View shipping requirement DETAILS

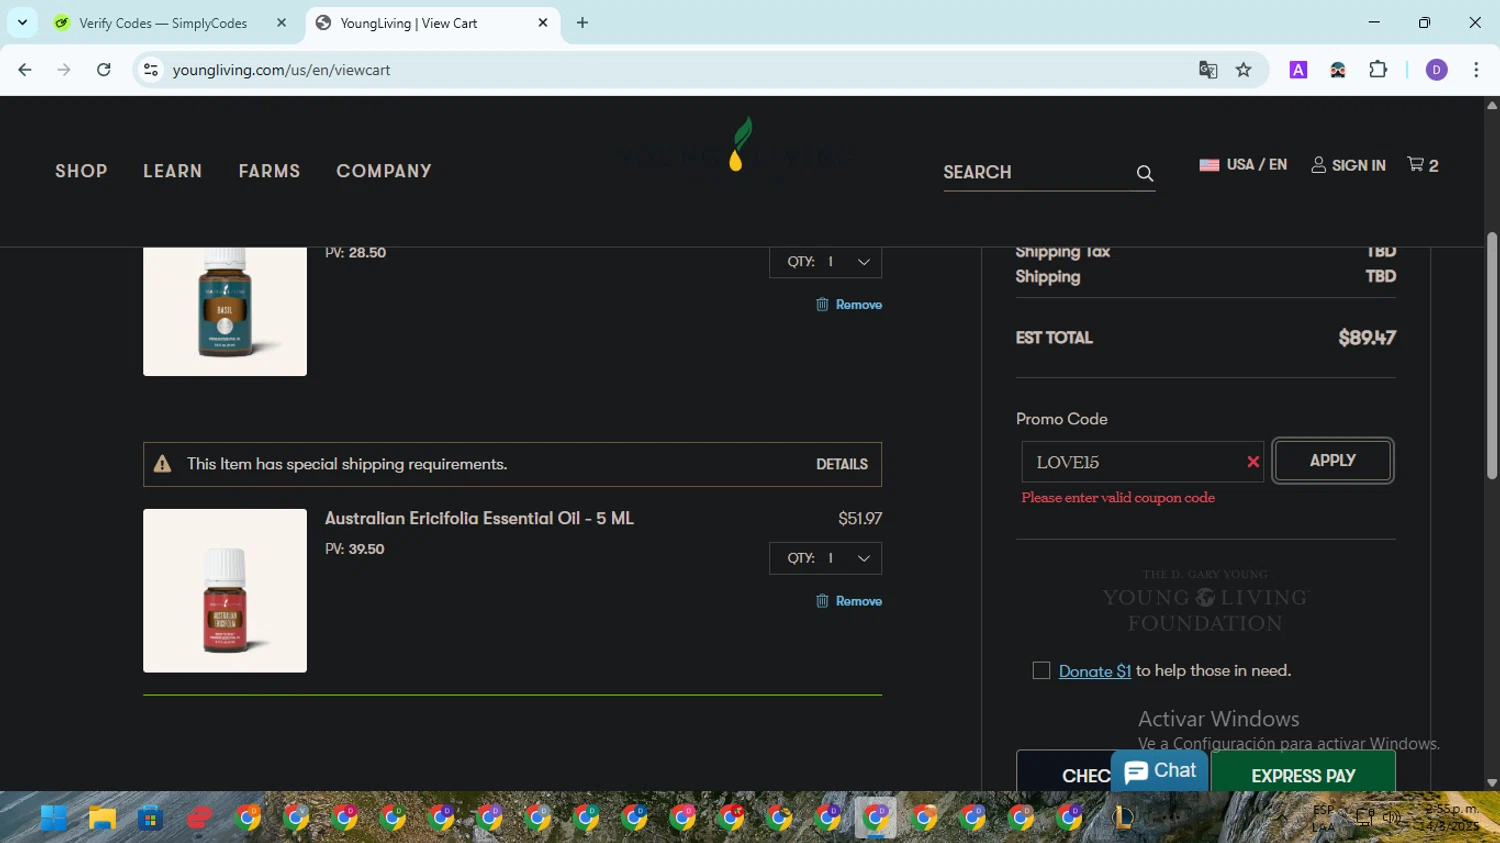click(x=842, y=464)
